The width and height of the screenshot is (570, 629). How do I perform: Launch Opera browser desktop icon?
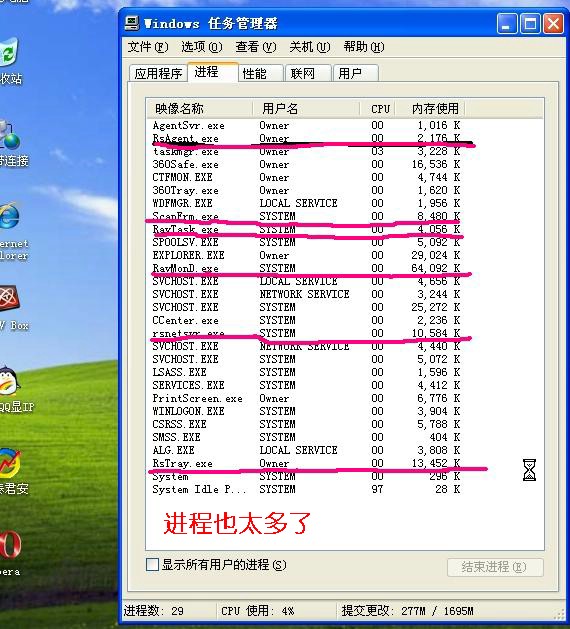(x=10, y=544)
